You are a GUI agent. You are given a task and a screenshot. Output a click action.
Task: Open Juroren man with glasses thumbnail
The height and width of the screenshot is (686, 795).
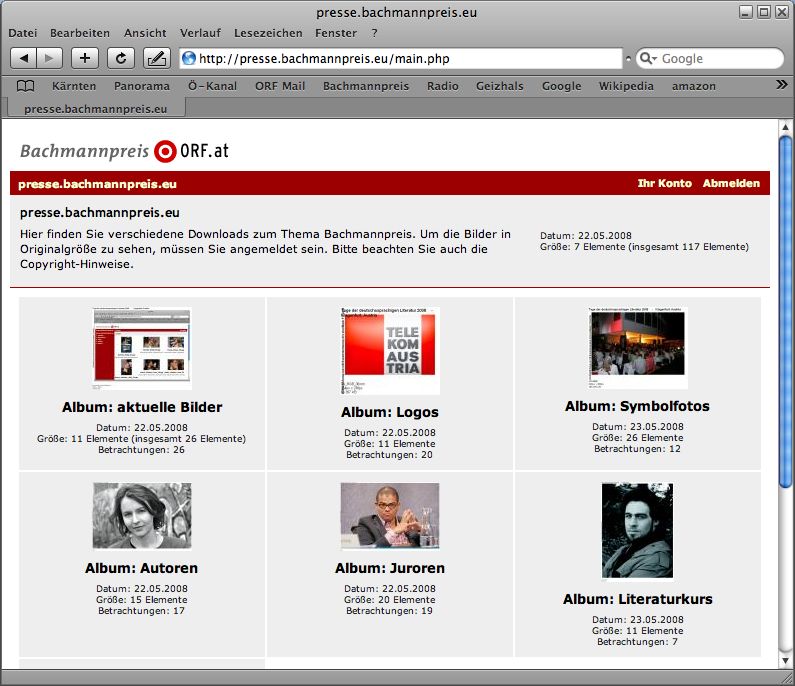tap(390, 515)
